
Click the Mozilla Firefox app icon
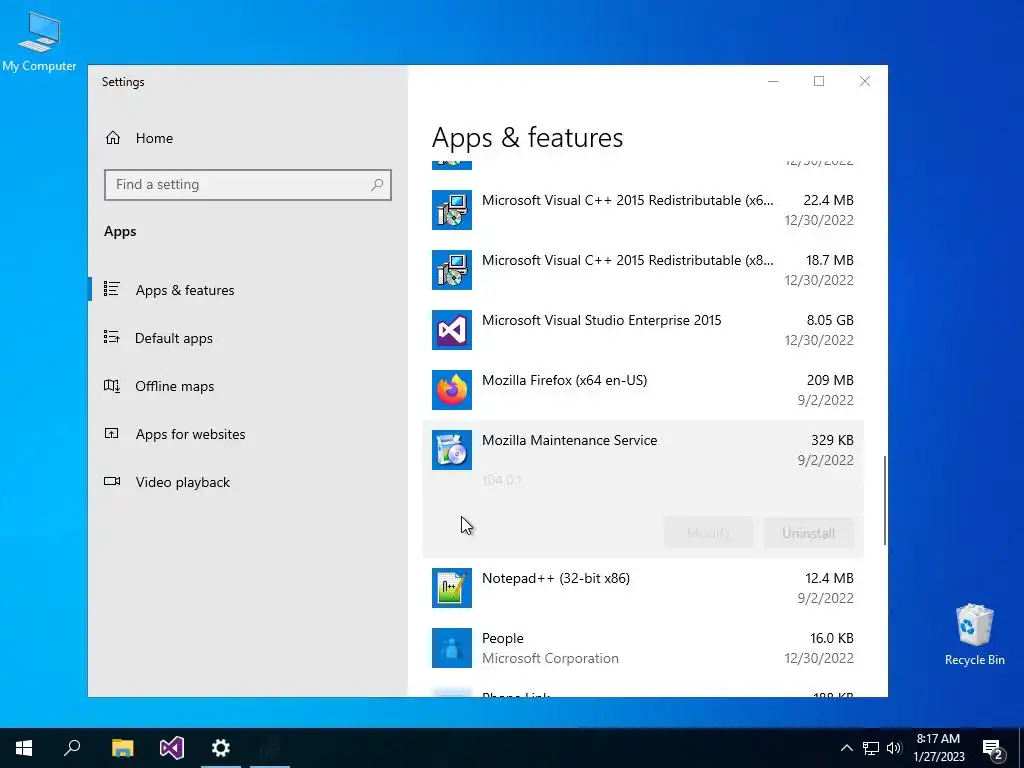[x=452, y=390]
